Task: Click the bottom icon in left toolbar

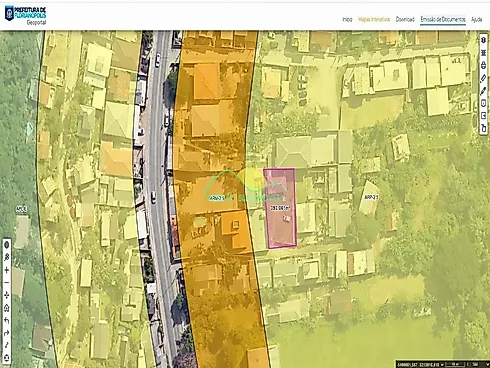Action: (7, 358)
